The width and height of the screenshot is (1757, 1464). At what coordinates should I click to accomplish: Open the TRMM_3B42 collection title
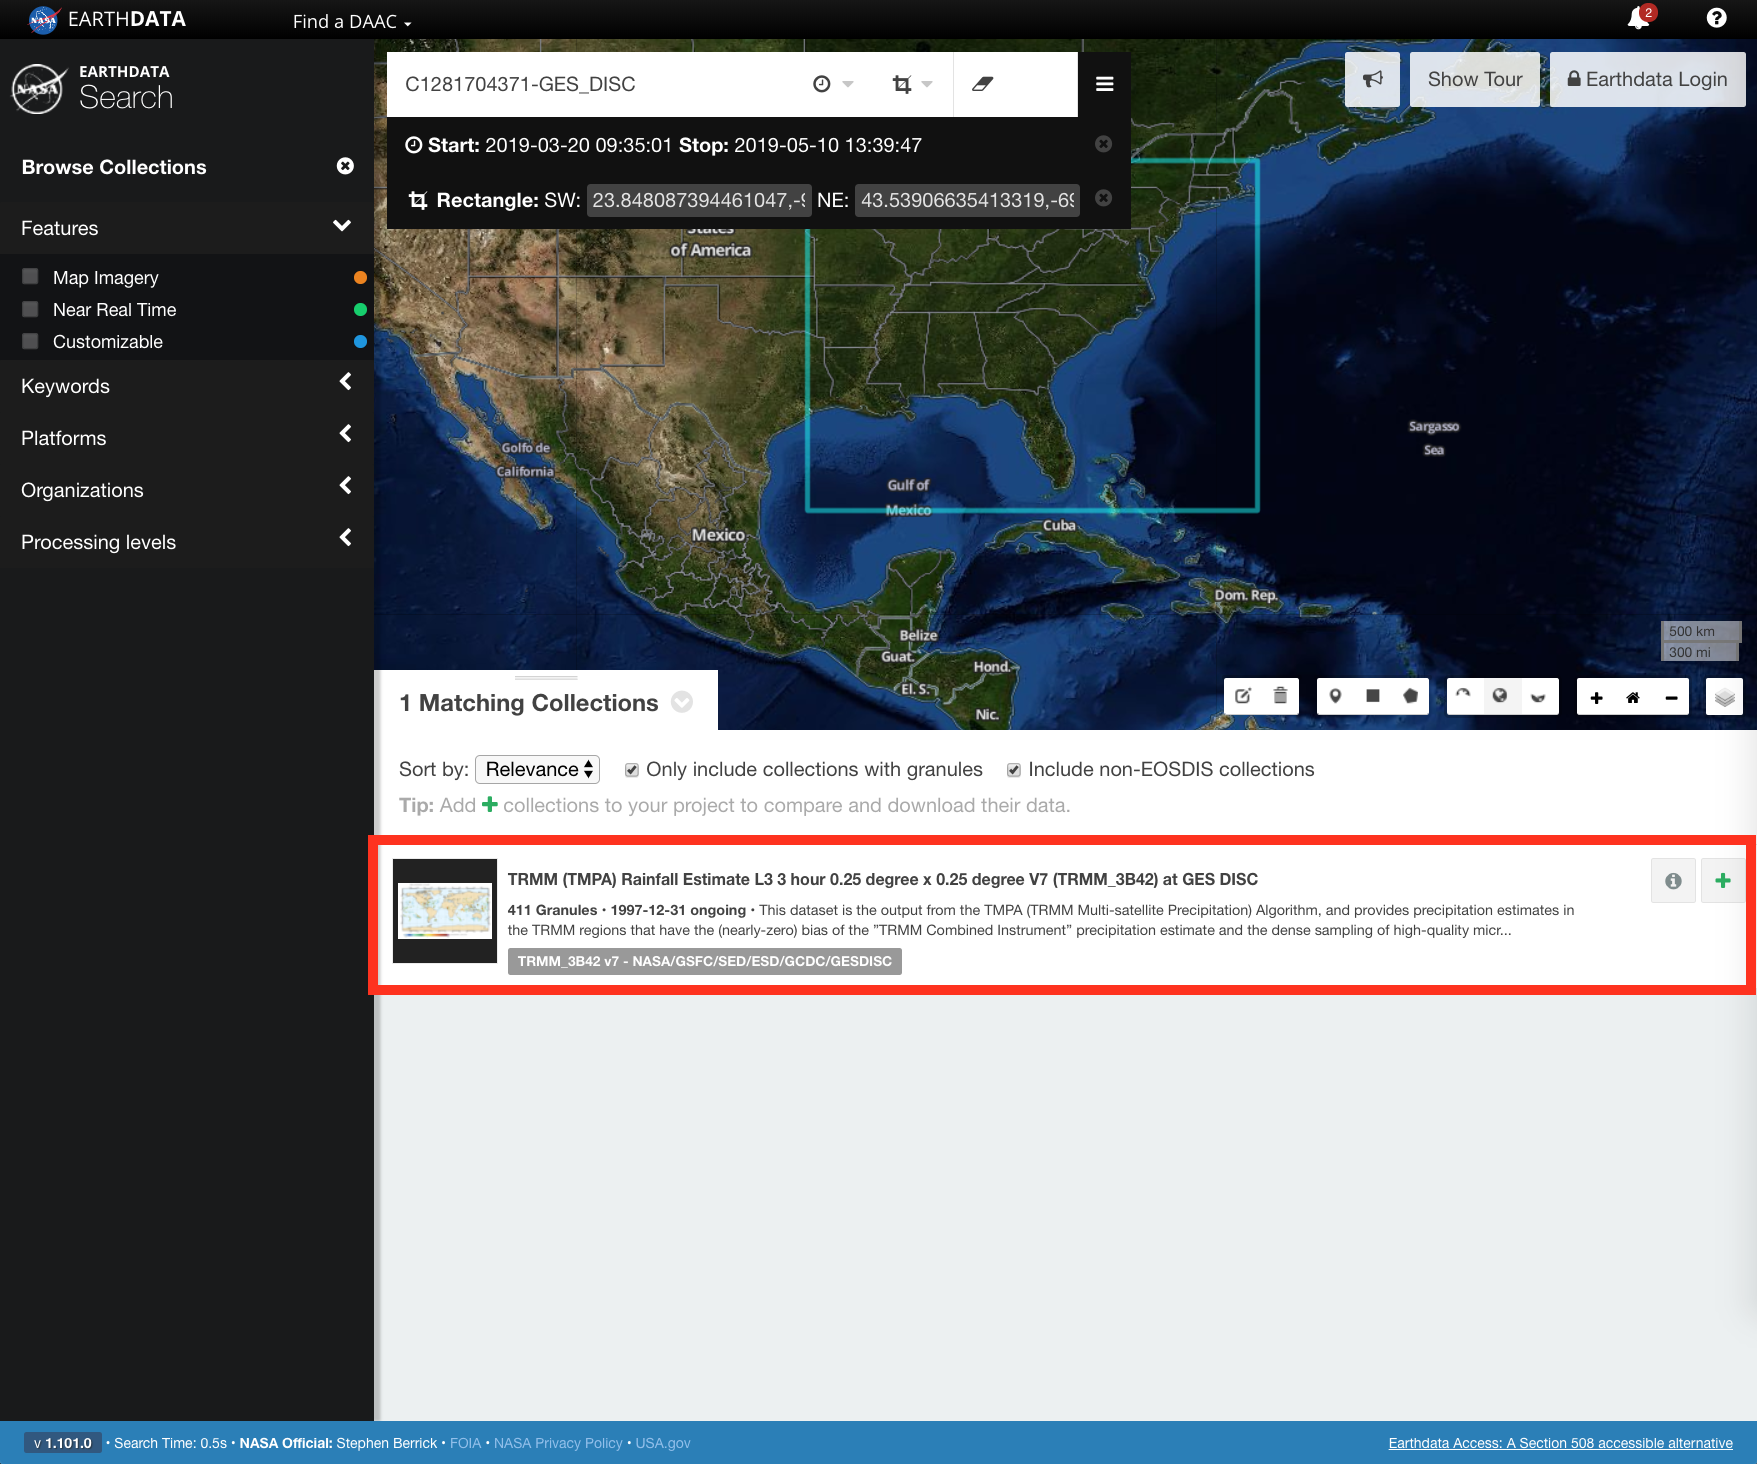pos(883,879)
